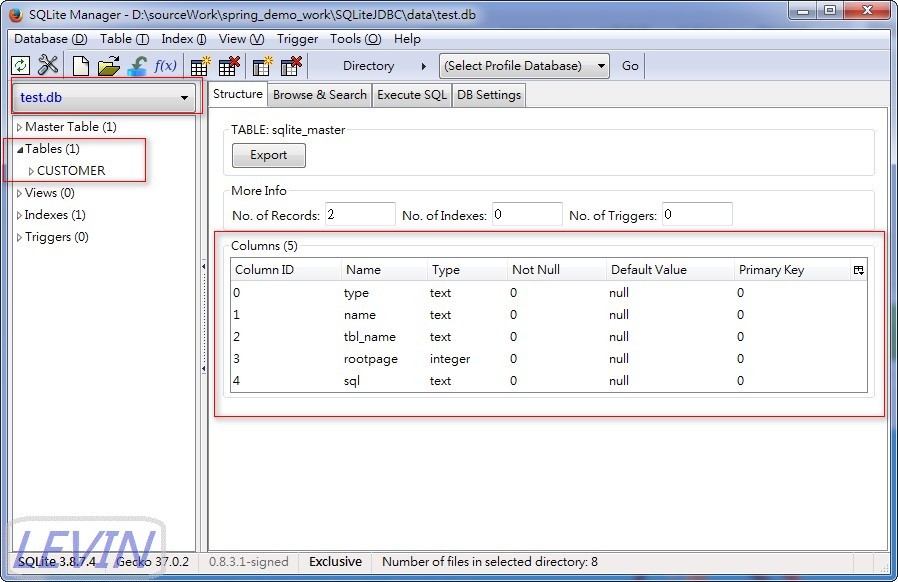The height and width of the screenshot is (582, 898).
Task: Click the create table icon
Action: pos(199,65)
